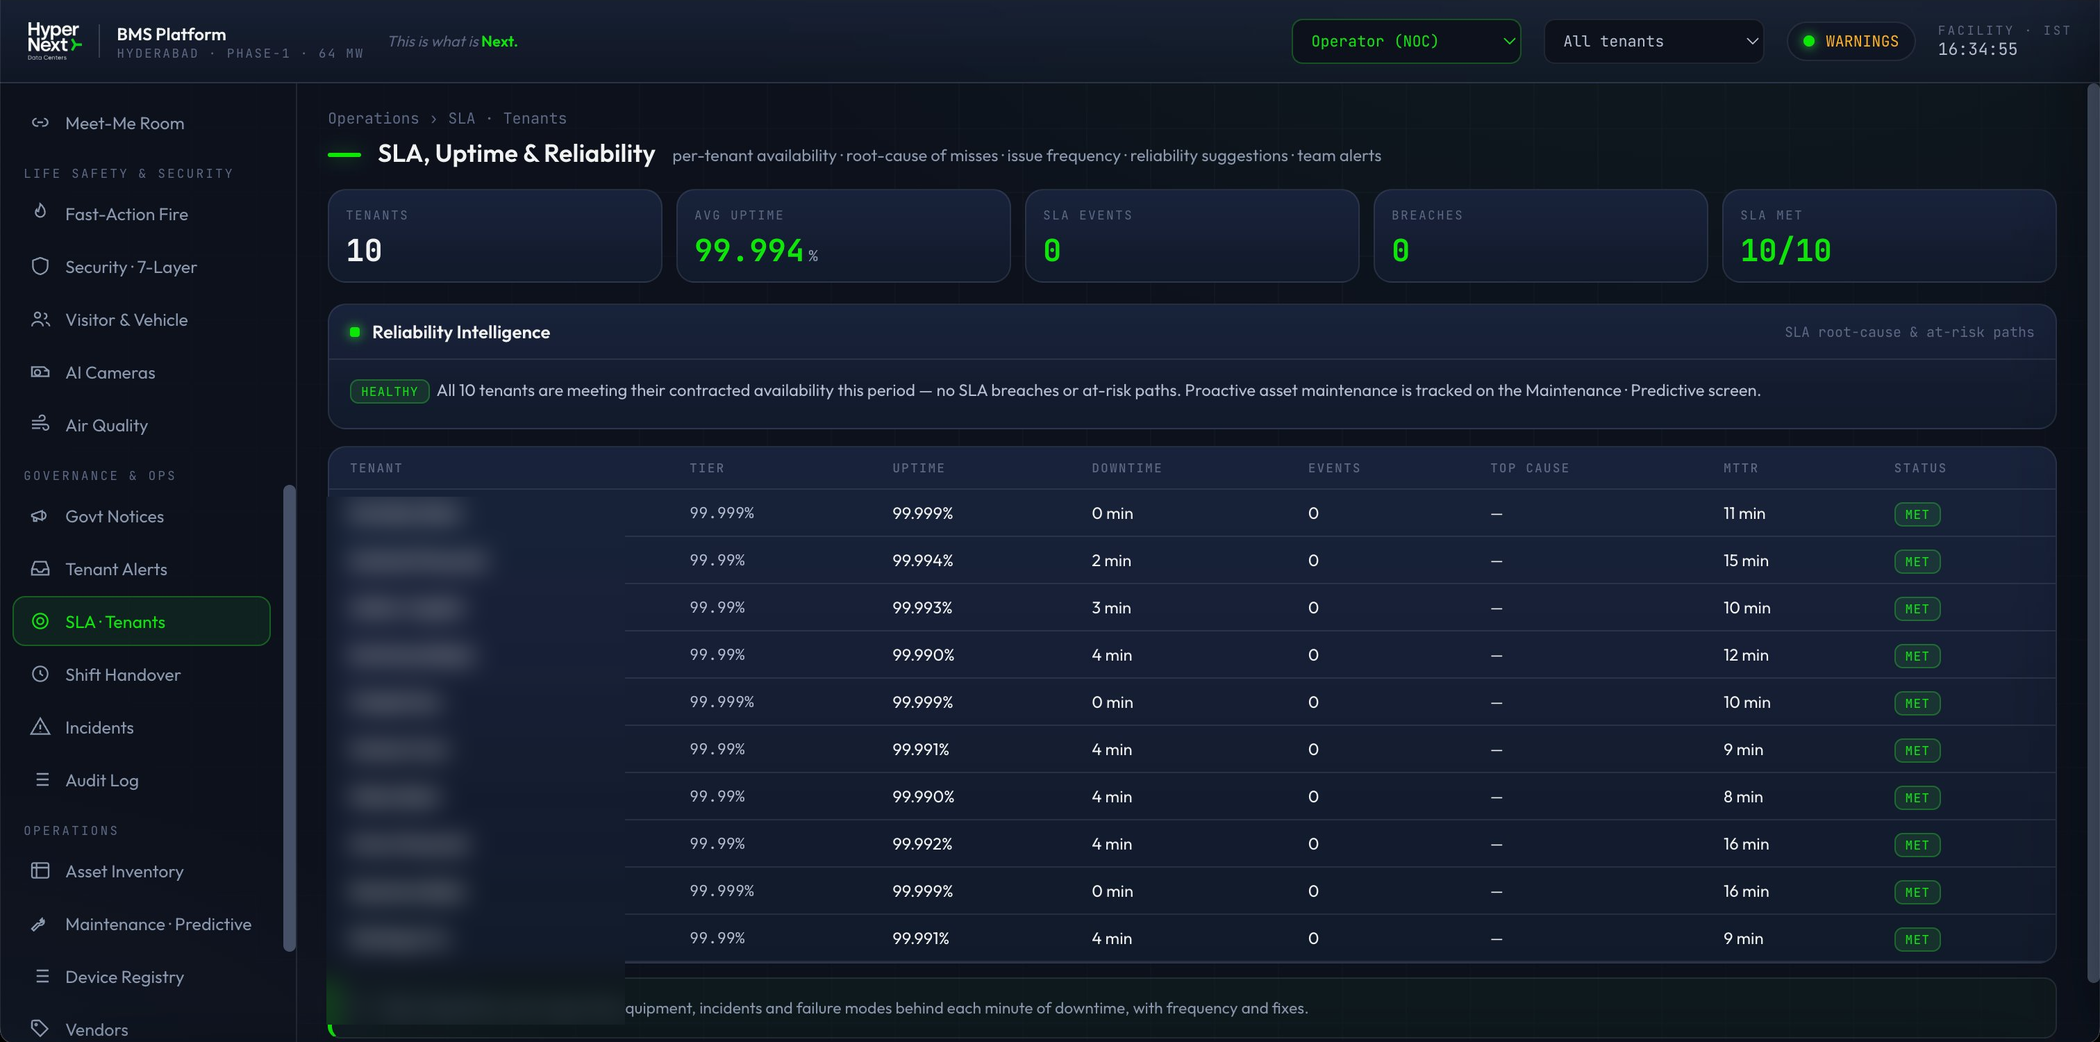Click the 3 min downtime value
The height and width of the screenshot is (1042, 2100).
pyautogui.click(x=1111, y=607)
